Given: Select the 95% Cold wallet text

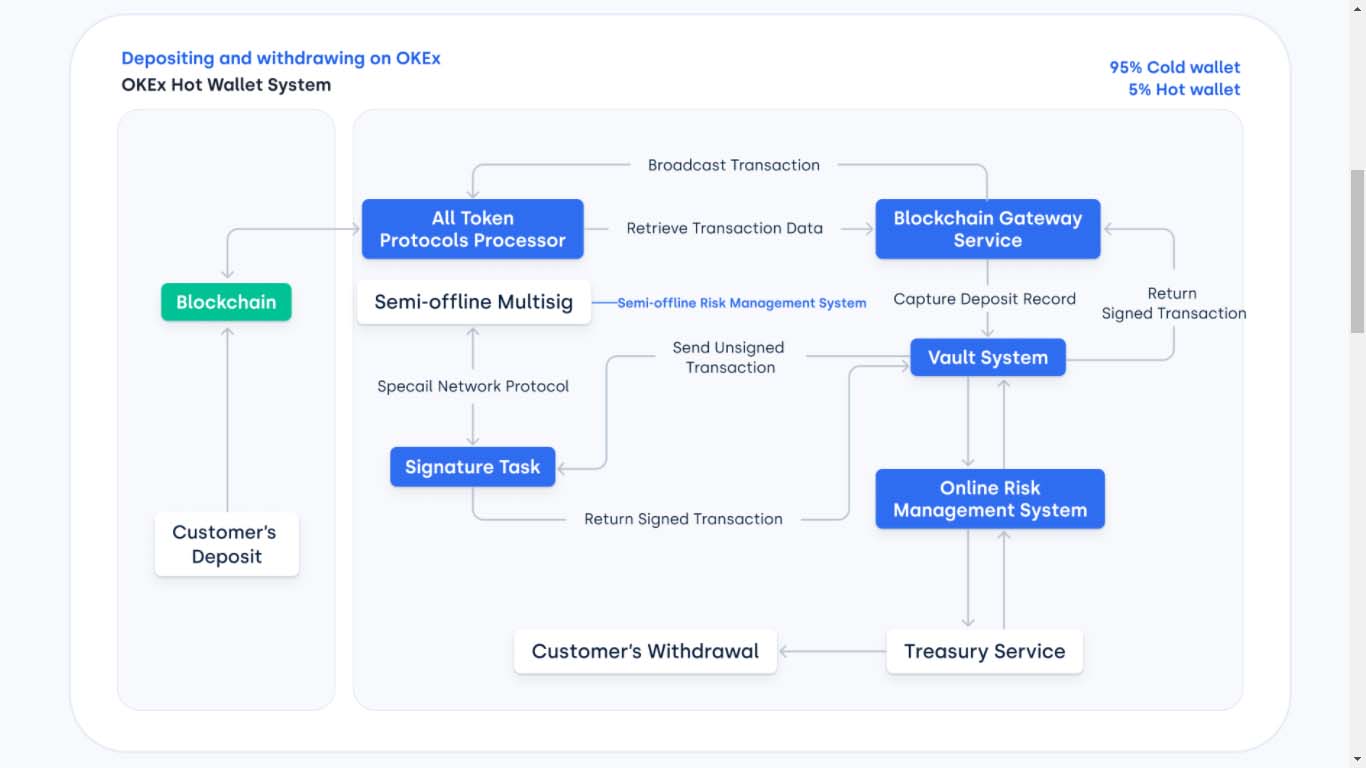Looking at the screenshot, I should click(x=1175, y=67).
